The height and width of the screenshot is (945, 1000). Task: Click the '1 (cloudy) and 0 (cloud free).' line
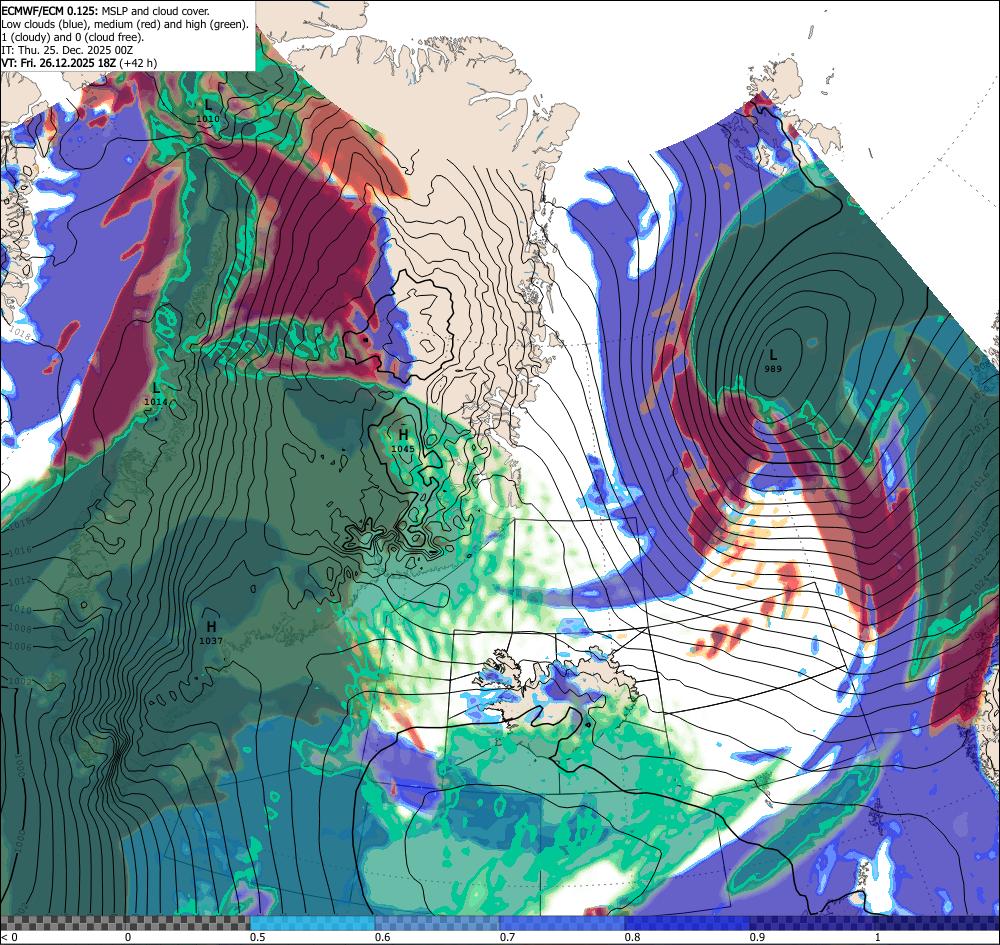click(73, 37)
